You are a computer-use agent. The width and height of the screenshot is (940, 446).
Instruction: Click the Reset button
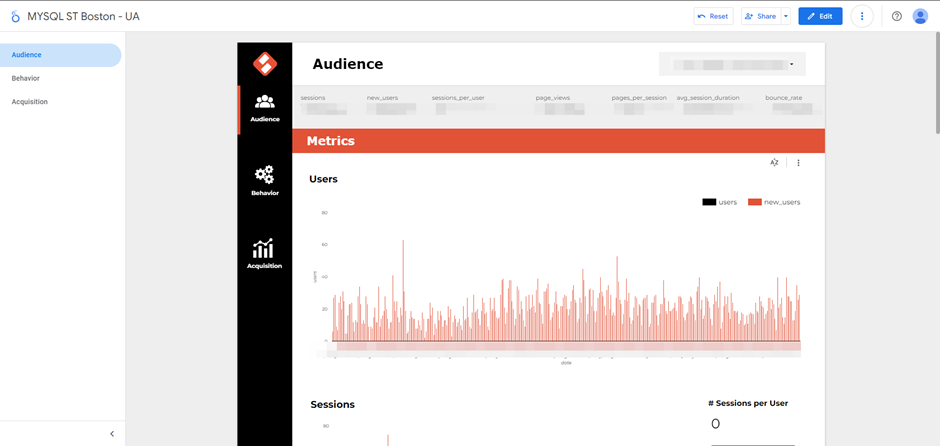pos(713,16)
